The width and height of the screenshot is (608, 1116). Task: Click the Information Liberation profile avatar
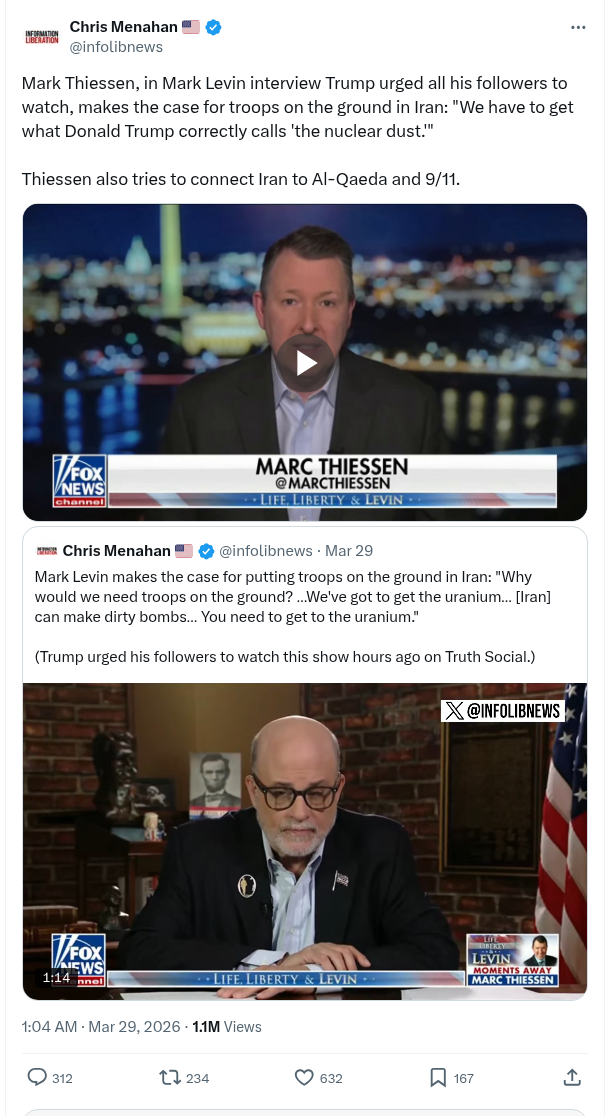pyautogui.click(x=42, y=37)
